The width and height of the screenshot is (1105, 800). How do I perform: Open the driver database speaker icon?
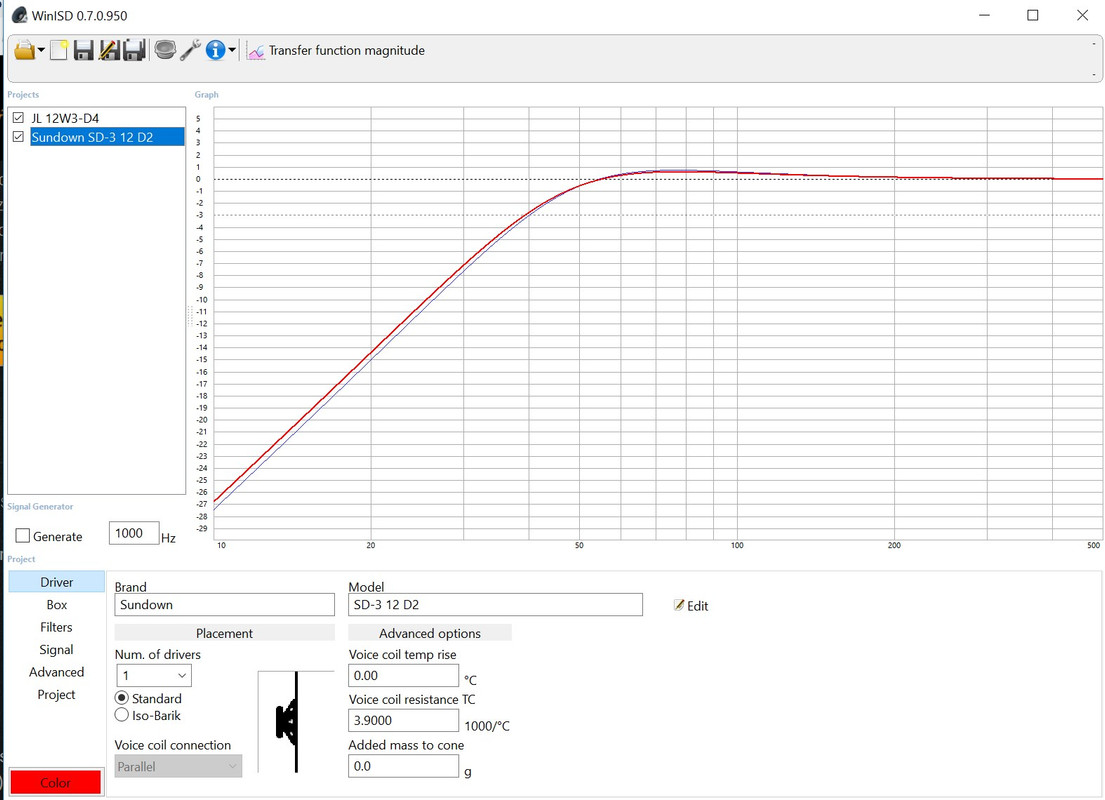[x=165, y=50]
